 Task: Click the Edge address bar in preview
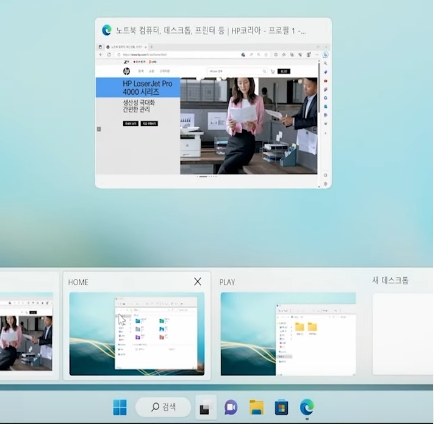point(177,54)
